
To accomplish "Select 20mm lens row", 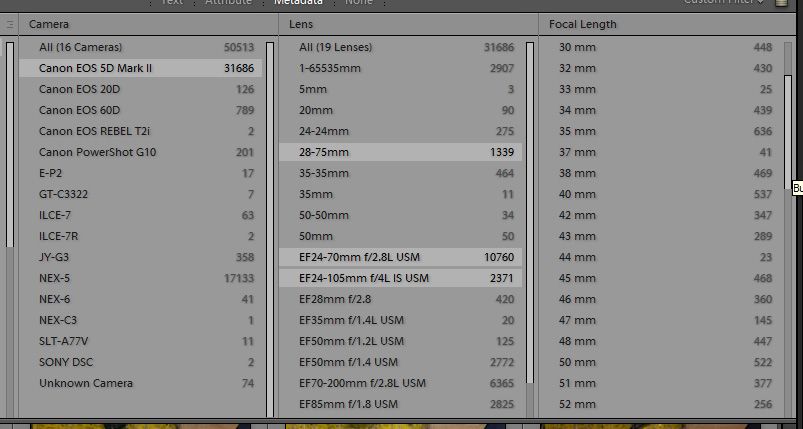I will coord(400,110).
